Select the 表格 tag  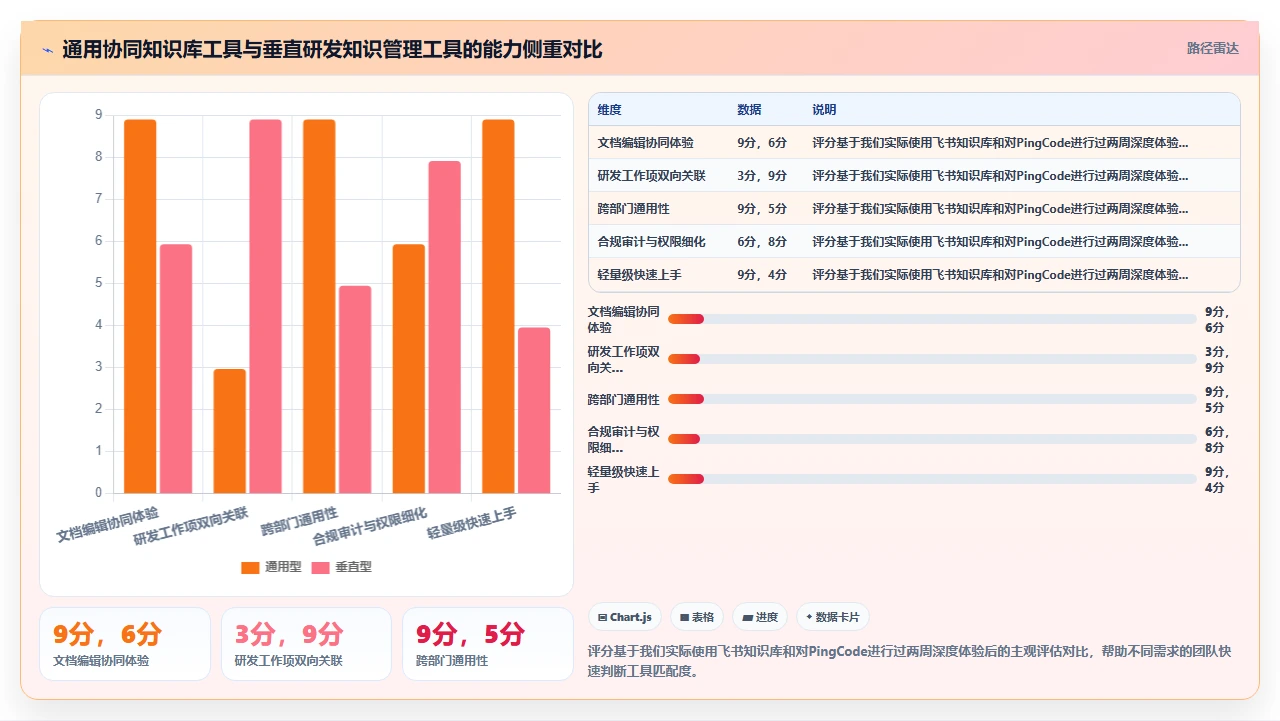(696, 617)
